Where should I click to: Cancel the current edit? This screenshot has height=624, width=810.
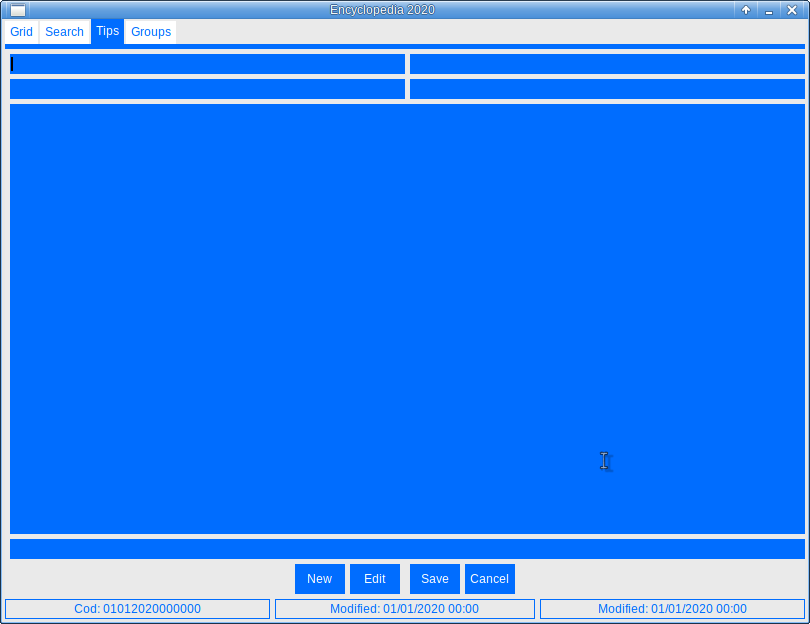490,579
